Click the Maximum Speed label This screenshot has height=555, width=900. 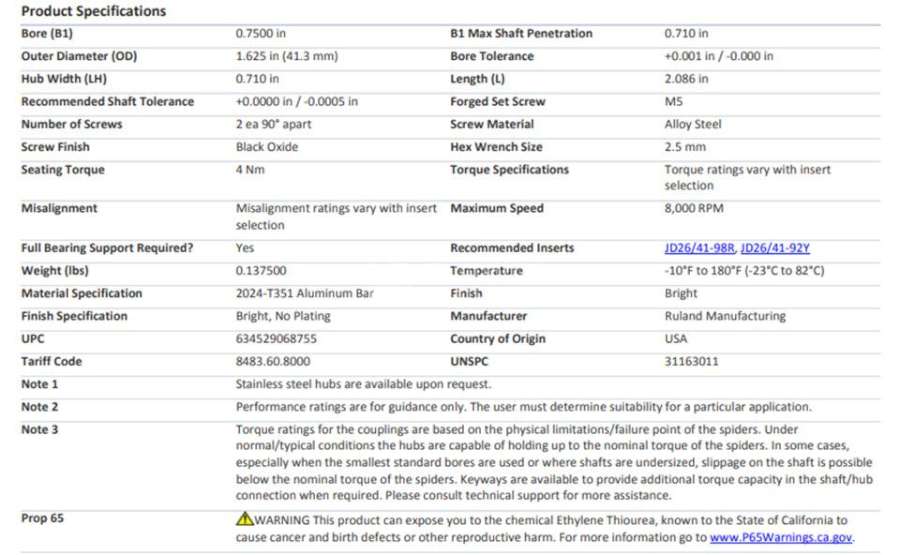[497, 208]
